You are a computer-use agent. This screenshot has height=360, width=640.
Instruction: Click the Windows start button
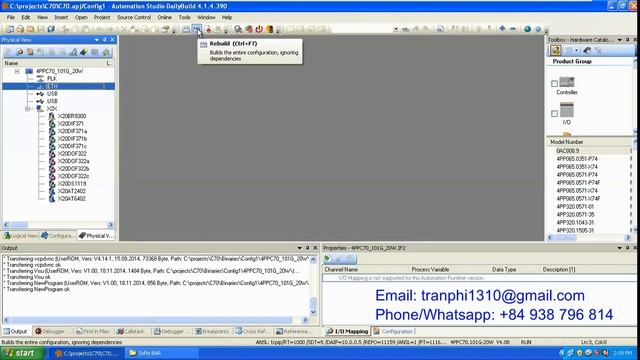[x=21, y=353]
